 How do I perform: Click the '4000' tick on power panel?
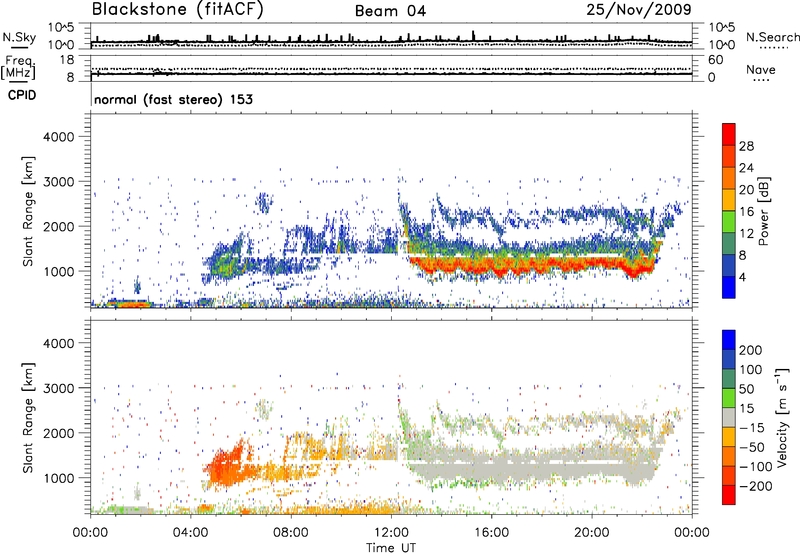pyautogui.click(x=59, y=137)
